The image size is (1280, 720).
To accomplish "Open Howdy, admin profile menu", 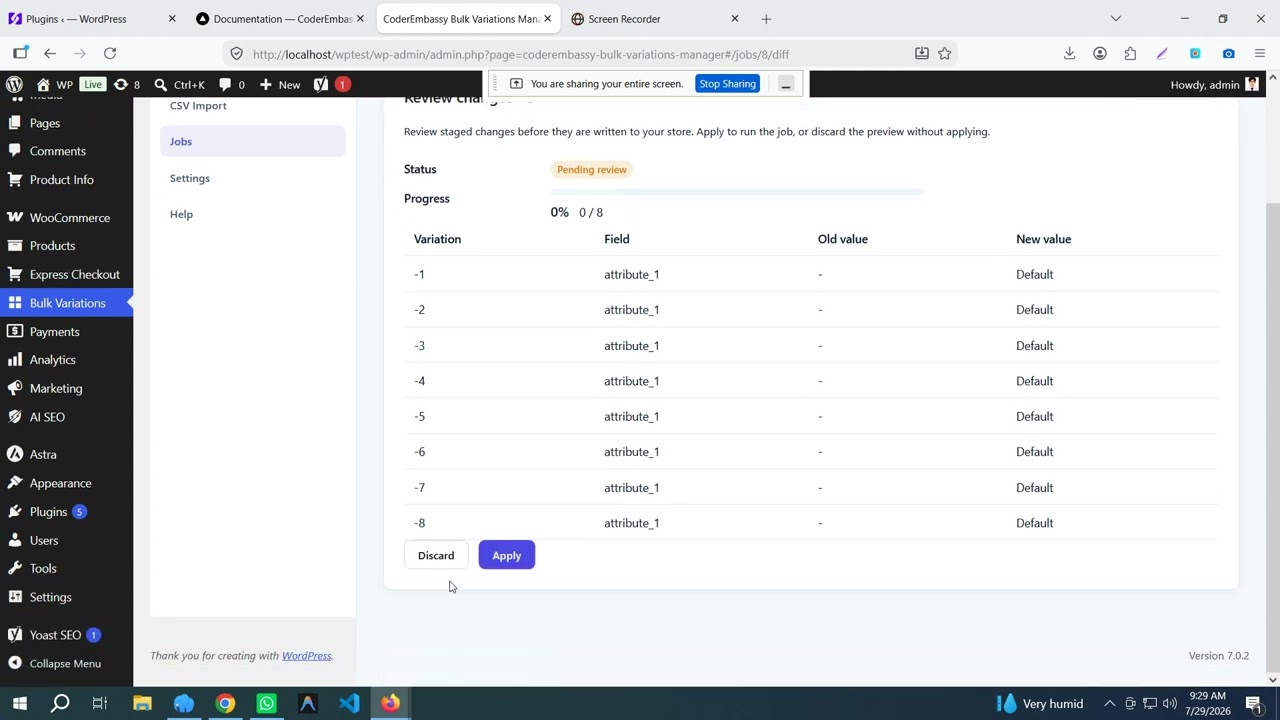I will click(1214, 85).
